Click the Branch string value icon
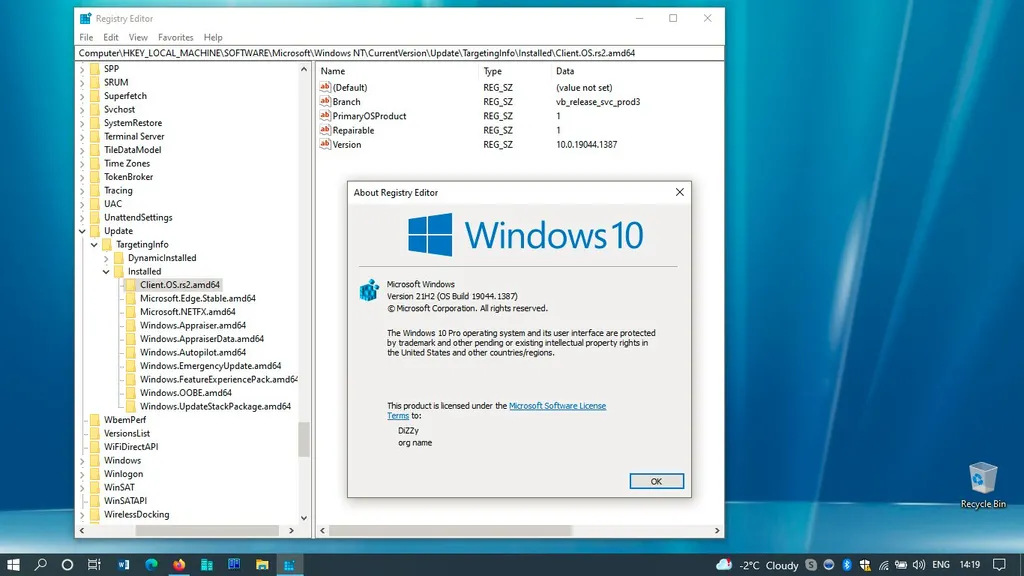The height and width of the screenshot is (576, 1024). click(x=325, y=102)
